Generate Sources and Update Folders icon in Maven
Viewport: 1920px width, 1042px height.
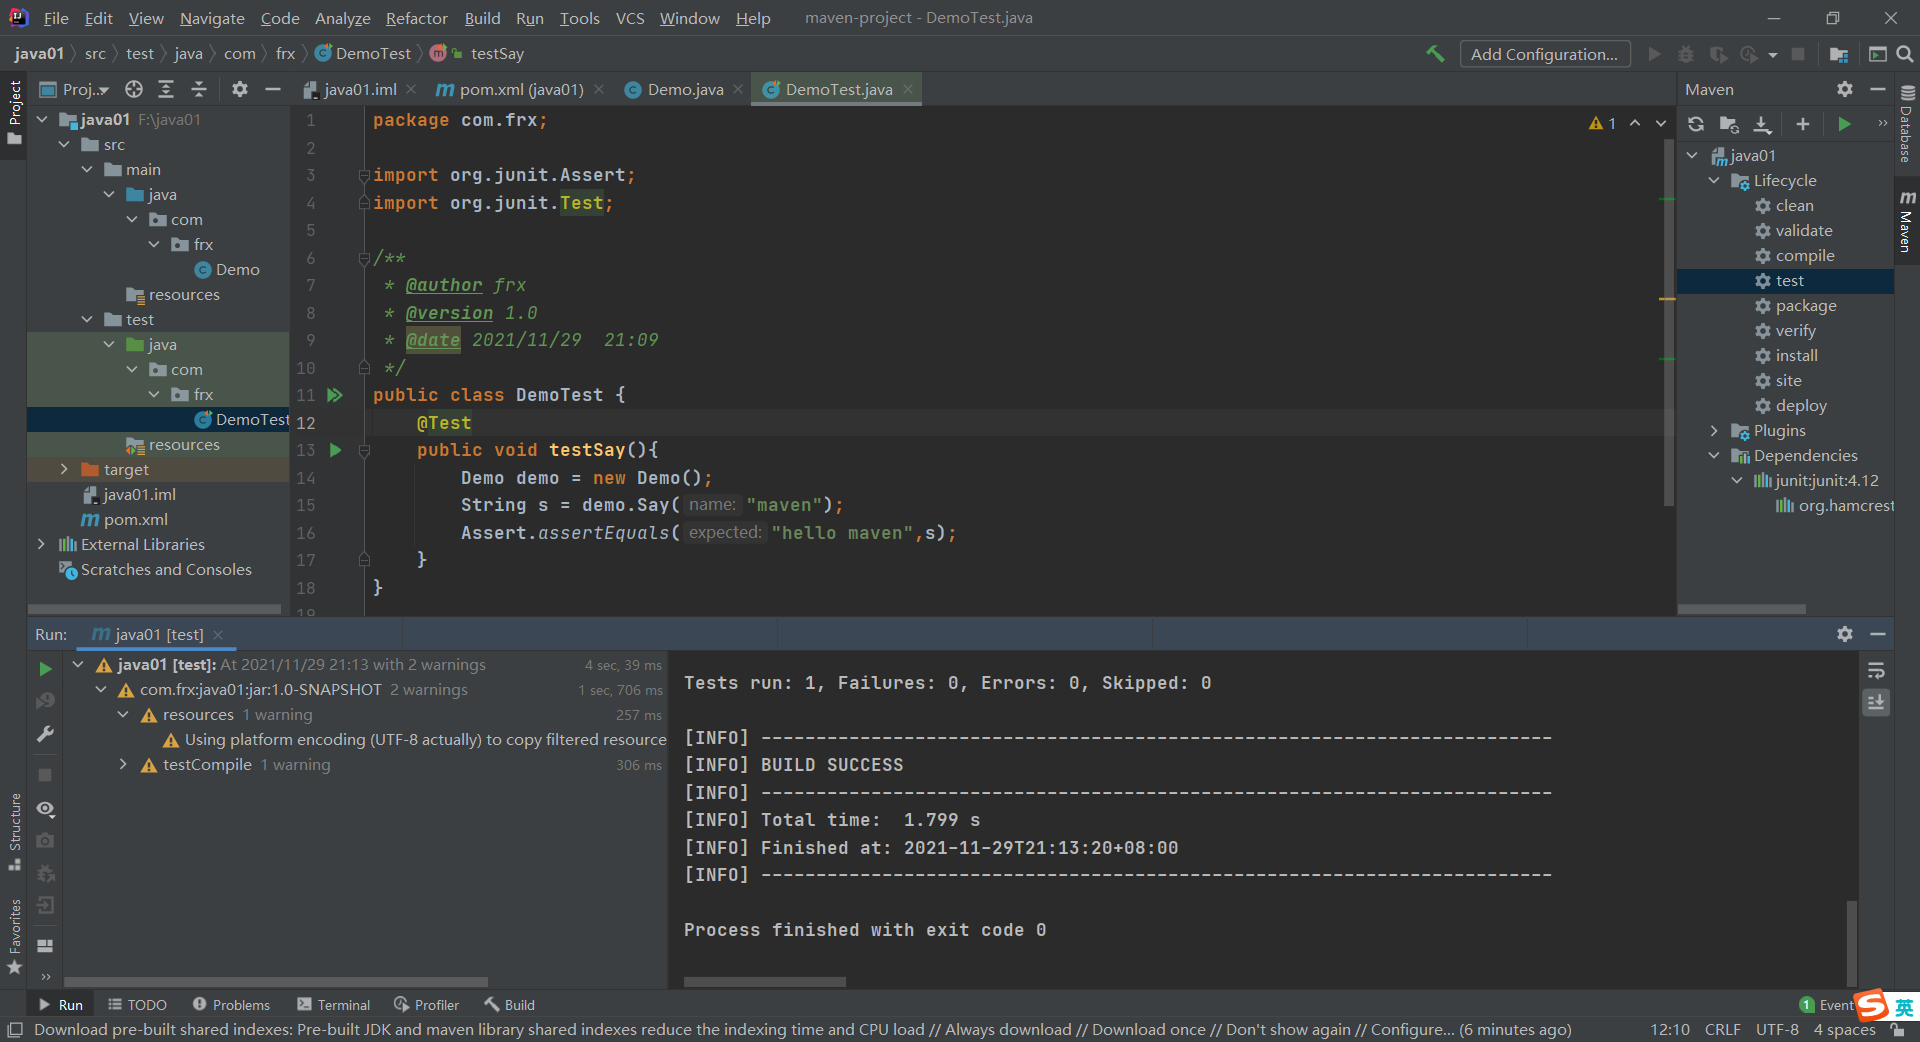[1729, 124]
